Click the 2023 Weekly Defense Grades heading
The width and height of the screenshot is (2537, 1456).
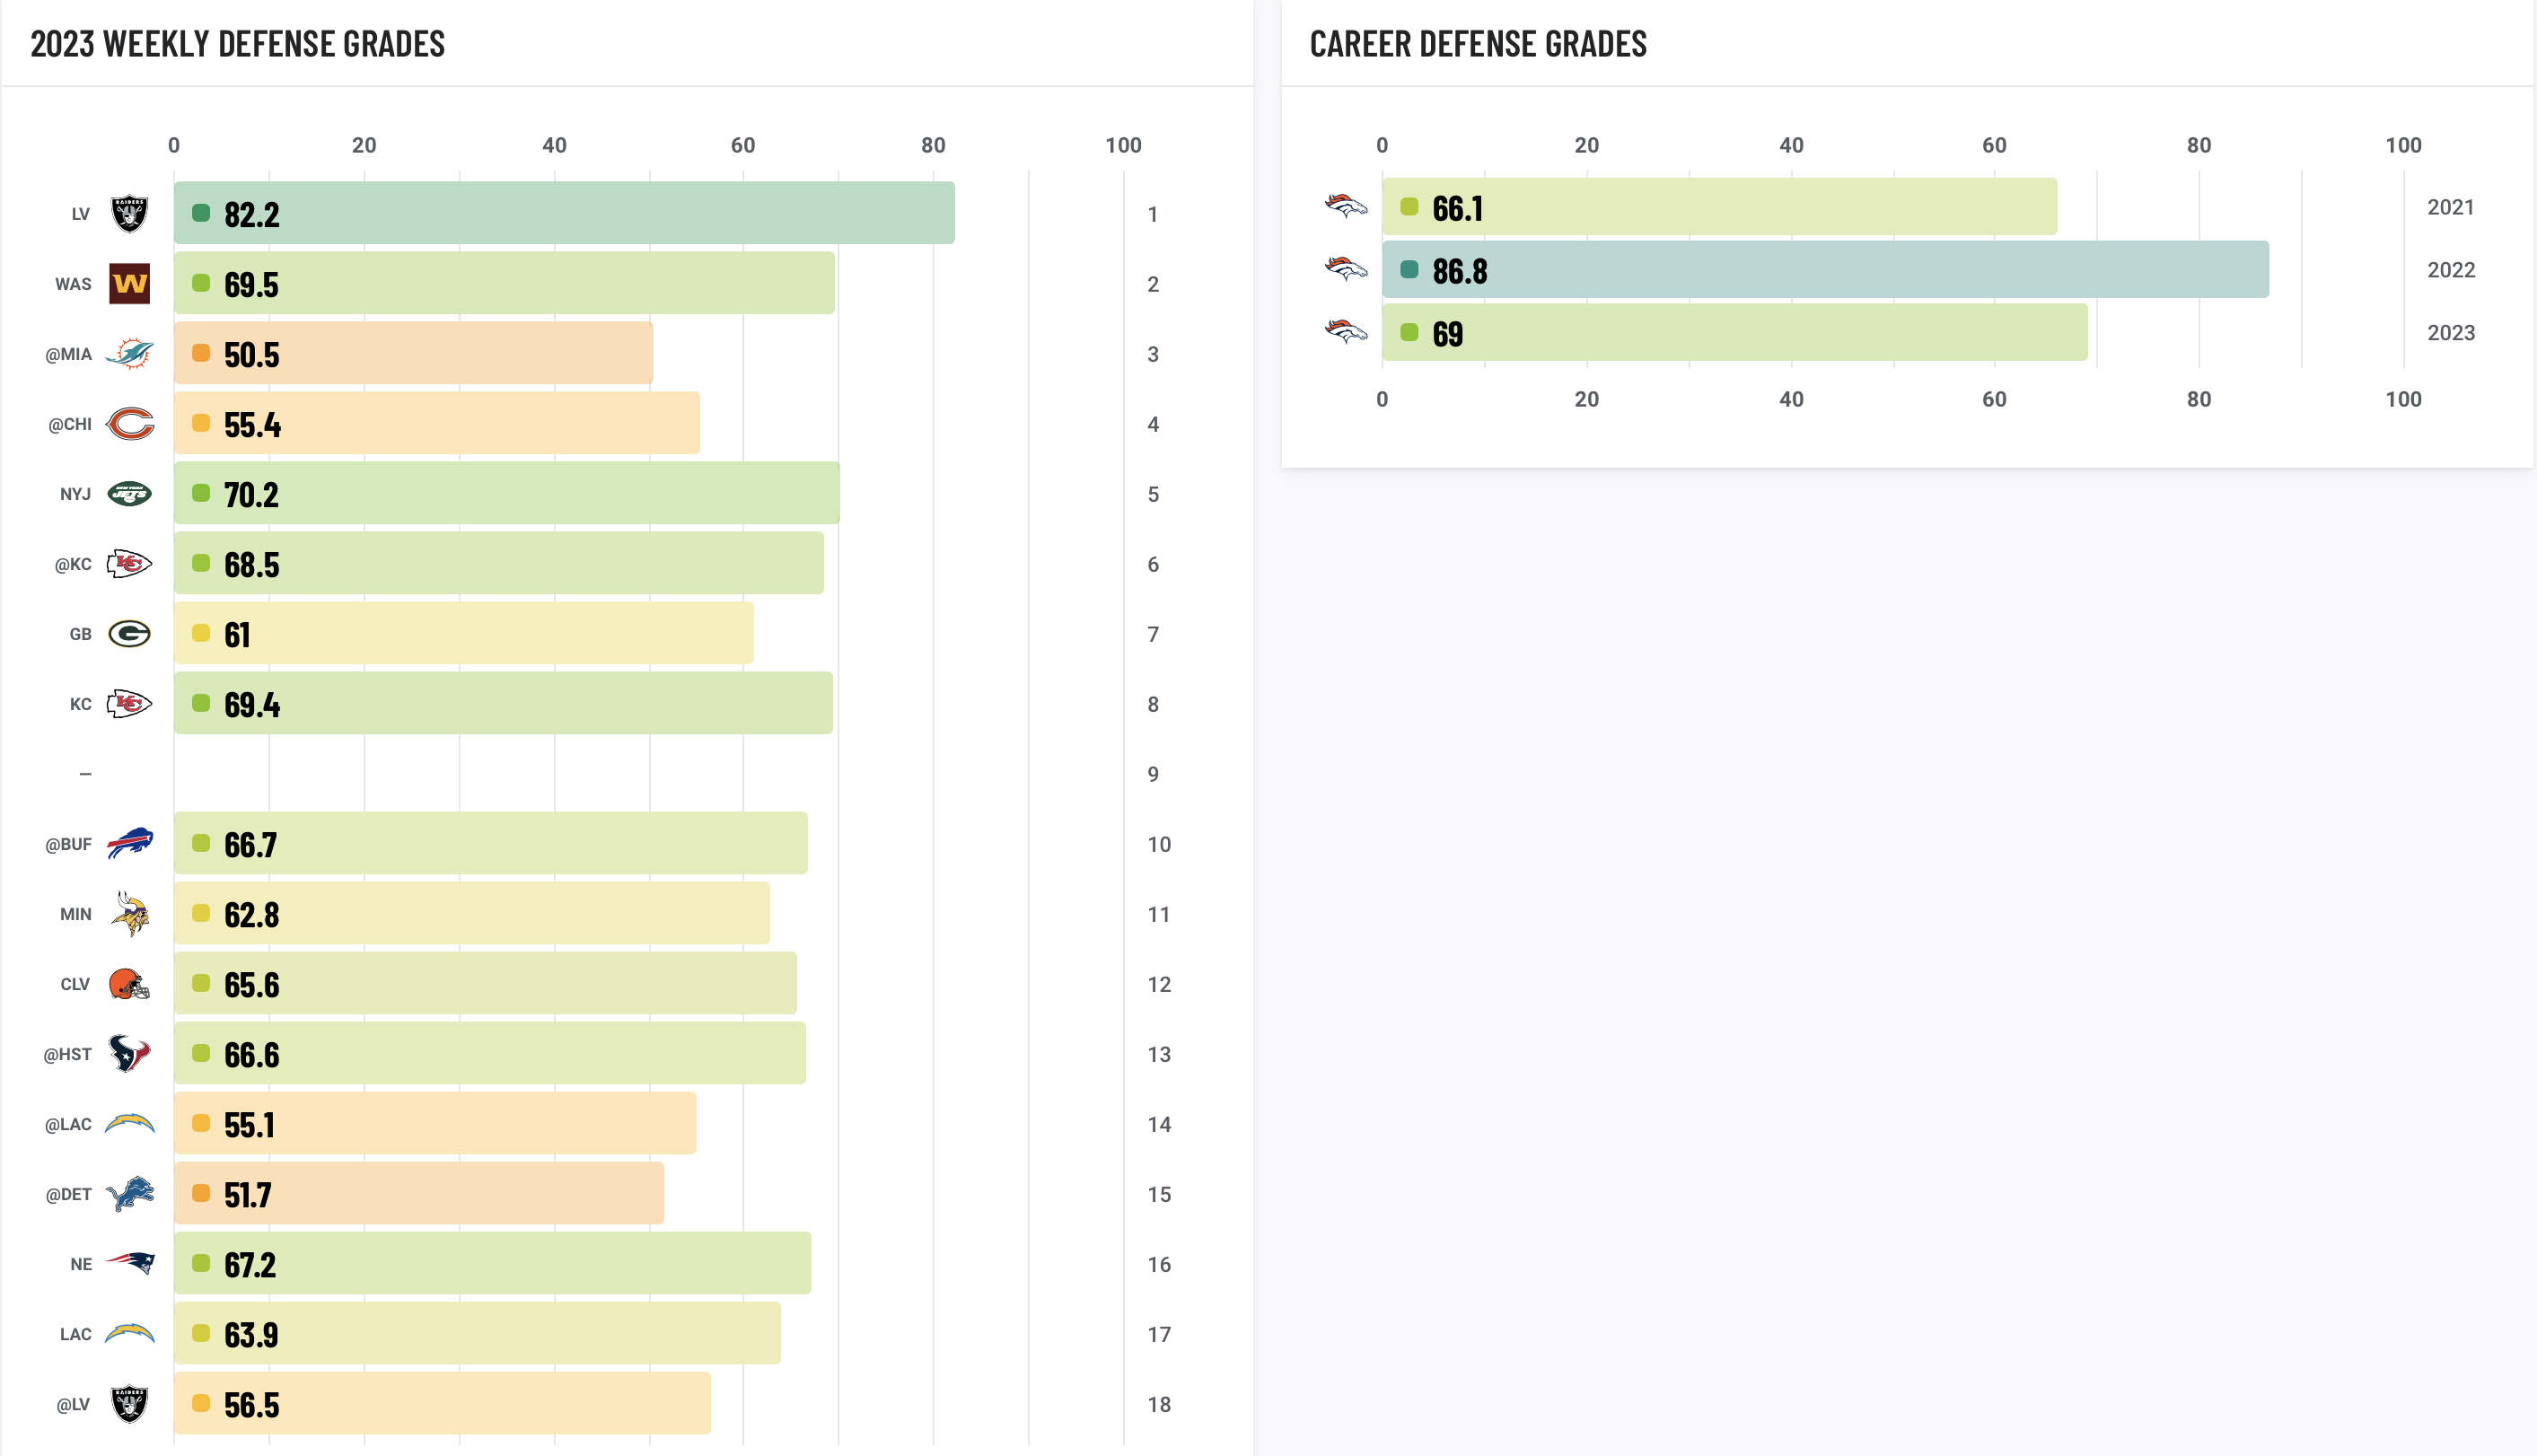pyautogui.click(x=238, y=44)
